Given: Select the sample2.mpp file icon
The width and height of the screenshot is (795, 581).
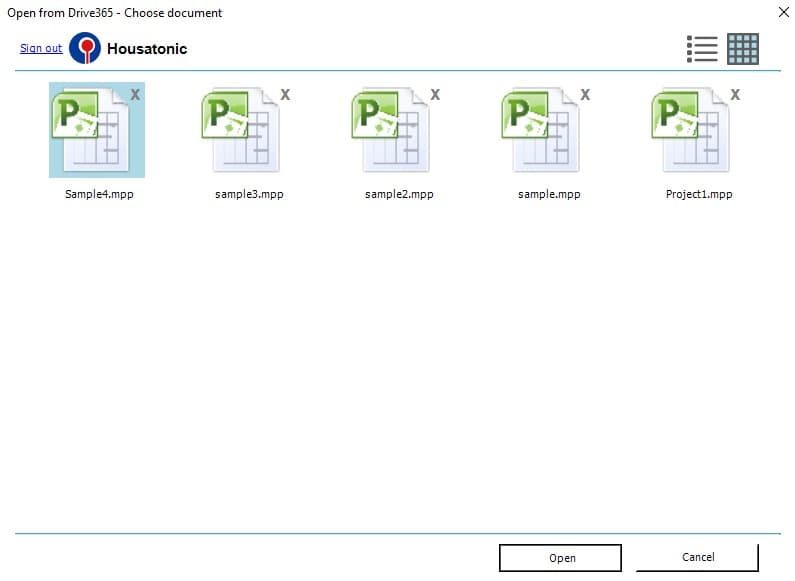Looking at the screenshot, I should [392, 130].
